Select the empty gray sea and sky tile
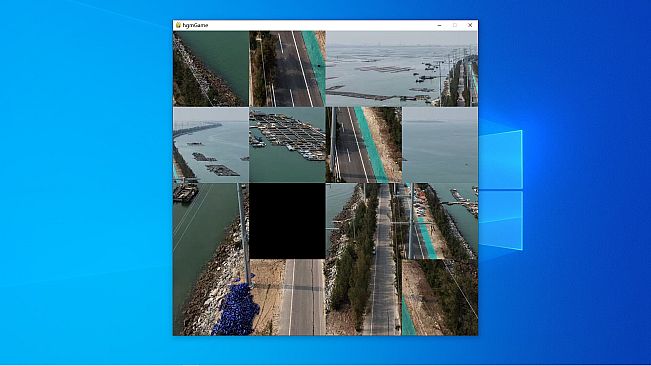 click(x=440, y=145)
